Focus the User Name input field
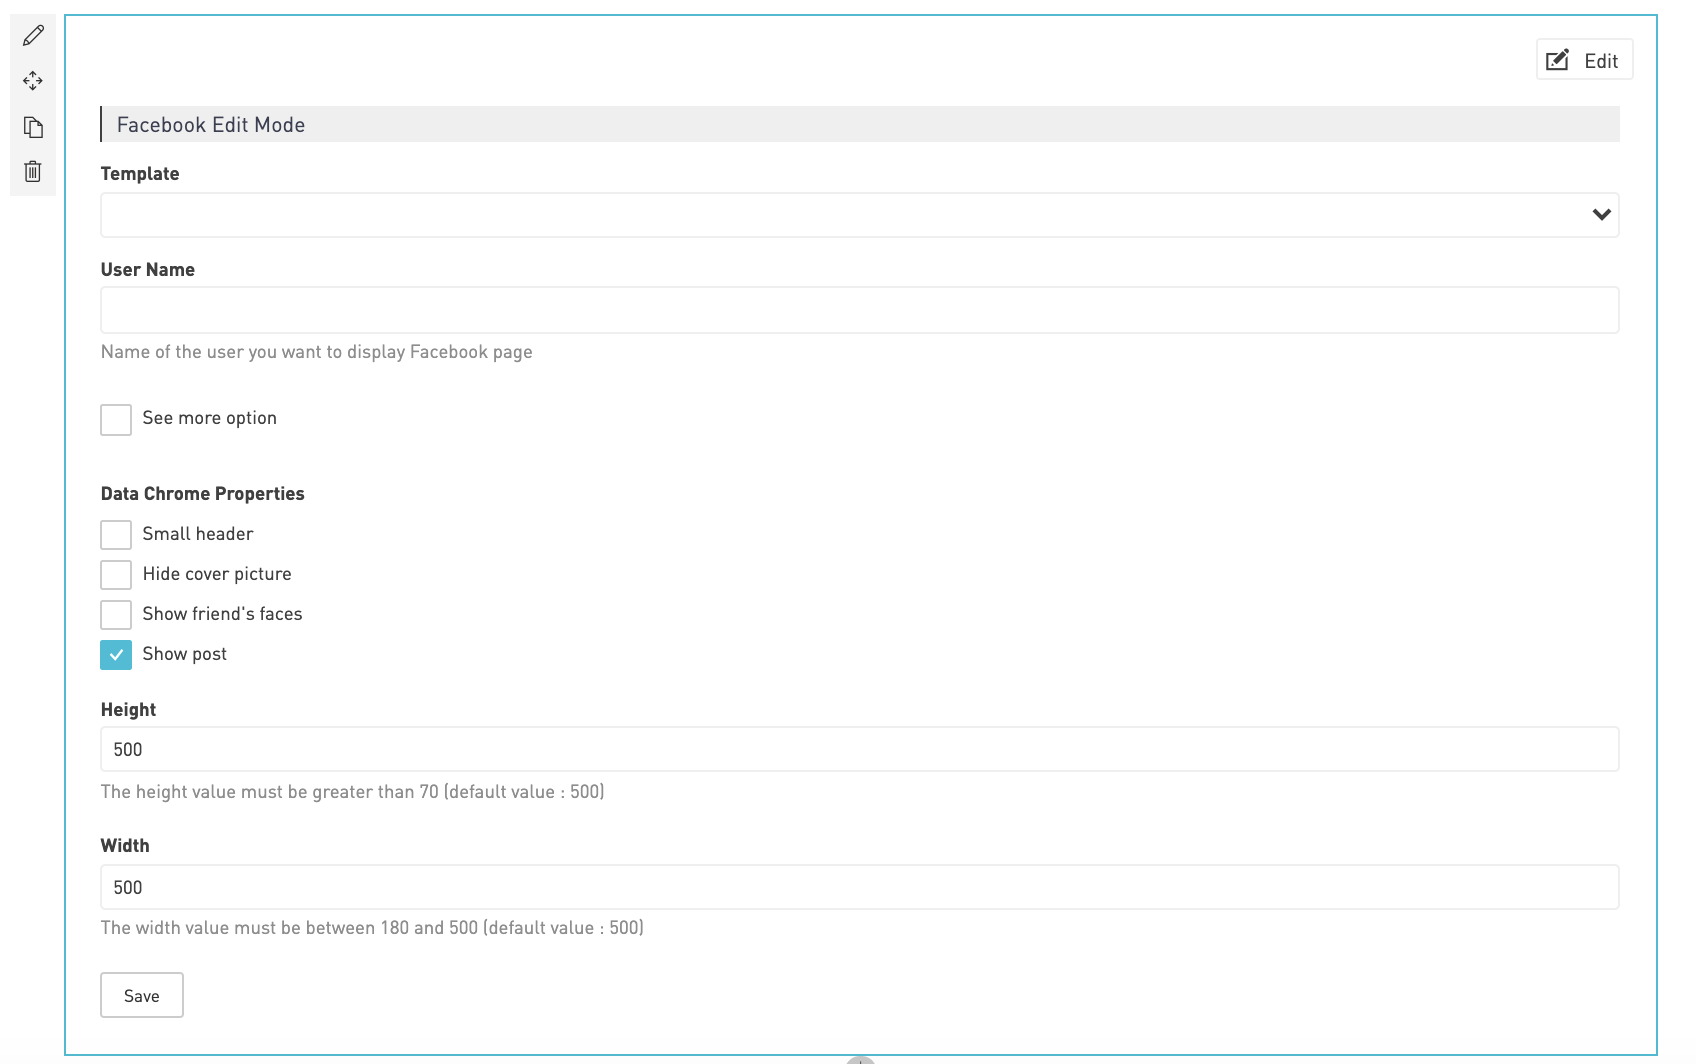Image resolution: width=1696 pixels, height=1064 pixels. click(x=859, y=310)
